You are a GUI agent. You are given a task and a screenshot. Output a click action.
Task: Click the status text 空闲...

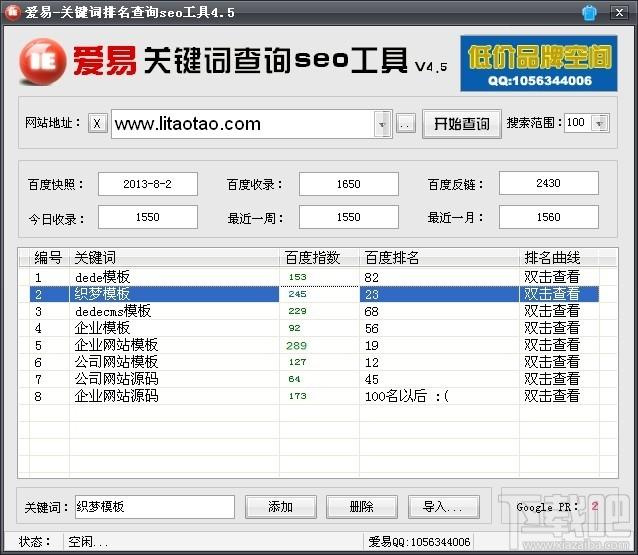tap(87, 542)
